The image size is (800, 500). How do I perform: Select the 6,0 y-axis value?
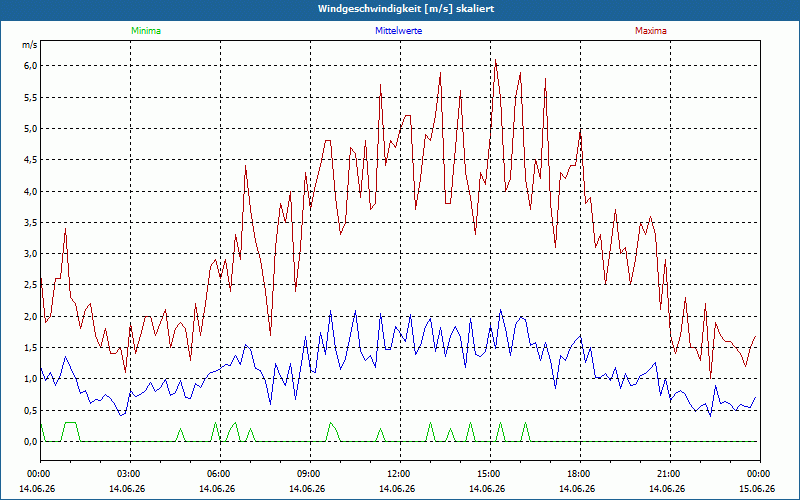point(31,66)
